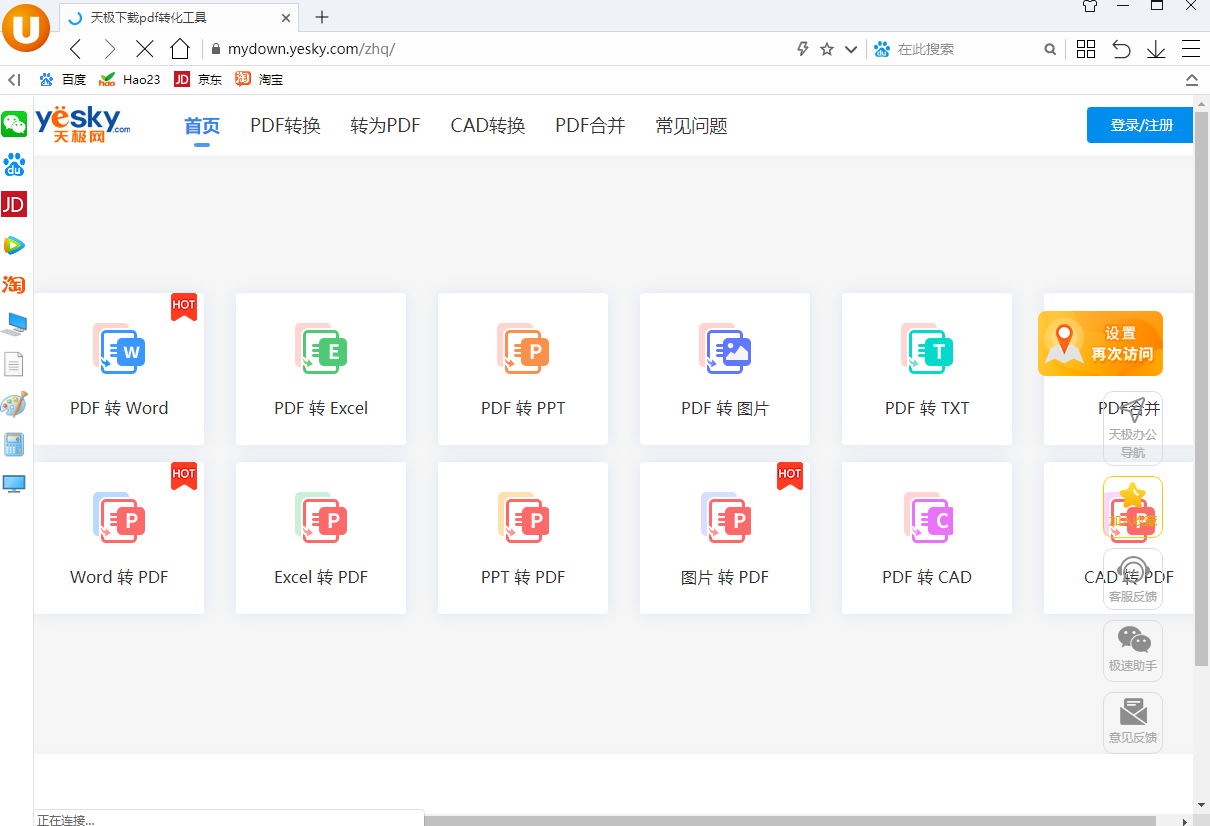The height and width of the screenshot is (826, 1210).
Task: Open the paint palette sidebar icon
Action: [14, 404]
